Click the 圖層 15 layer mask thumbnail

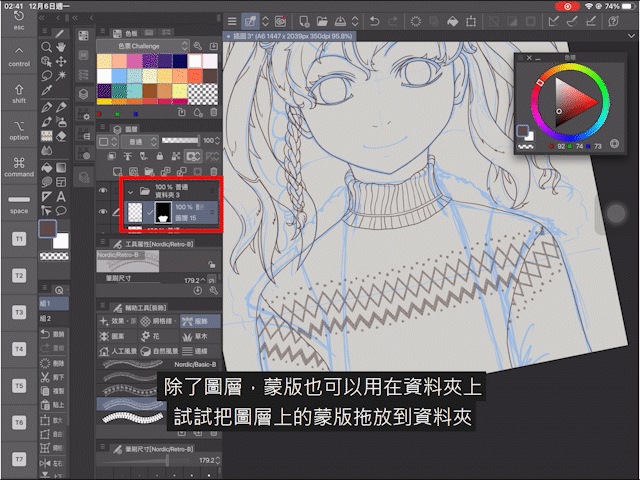click(x=163, y=212)
